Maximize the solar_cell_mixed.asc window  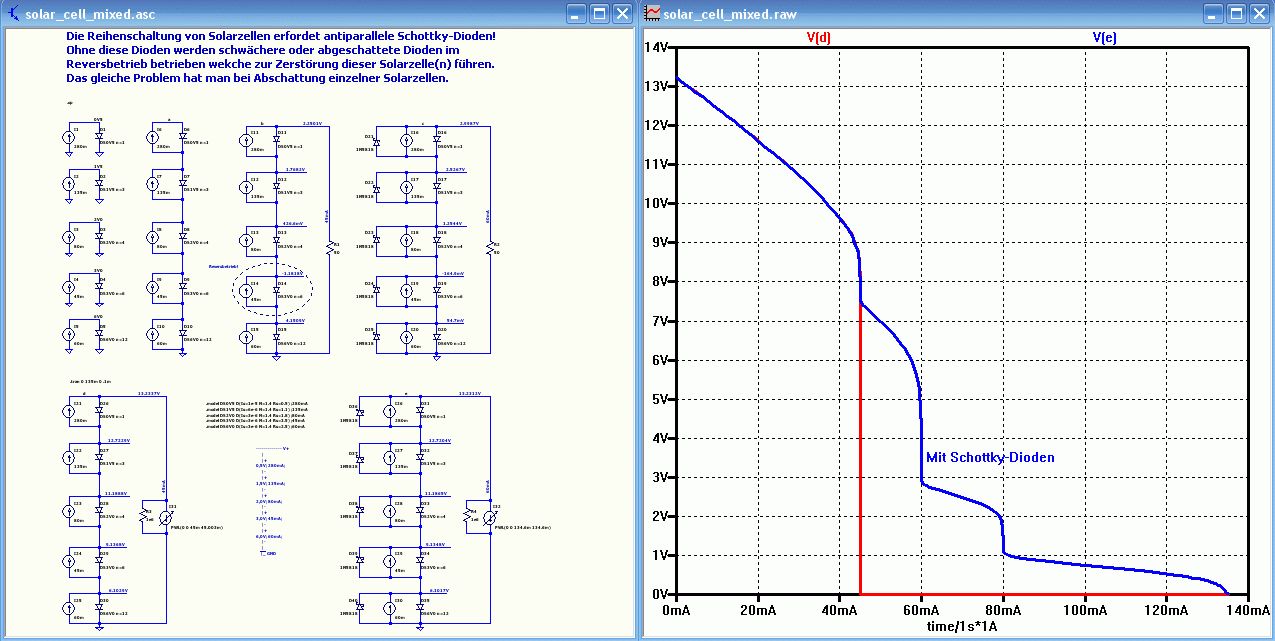click(599, 14)
